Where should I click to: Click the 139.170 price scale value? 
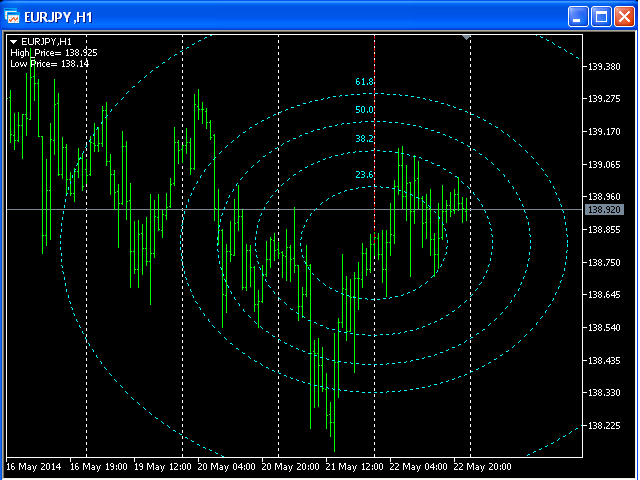point(604,132)
